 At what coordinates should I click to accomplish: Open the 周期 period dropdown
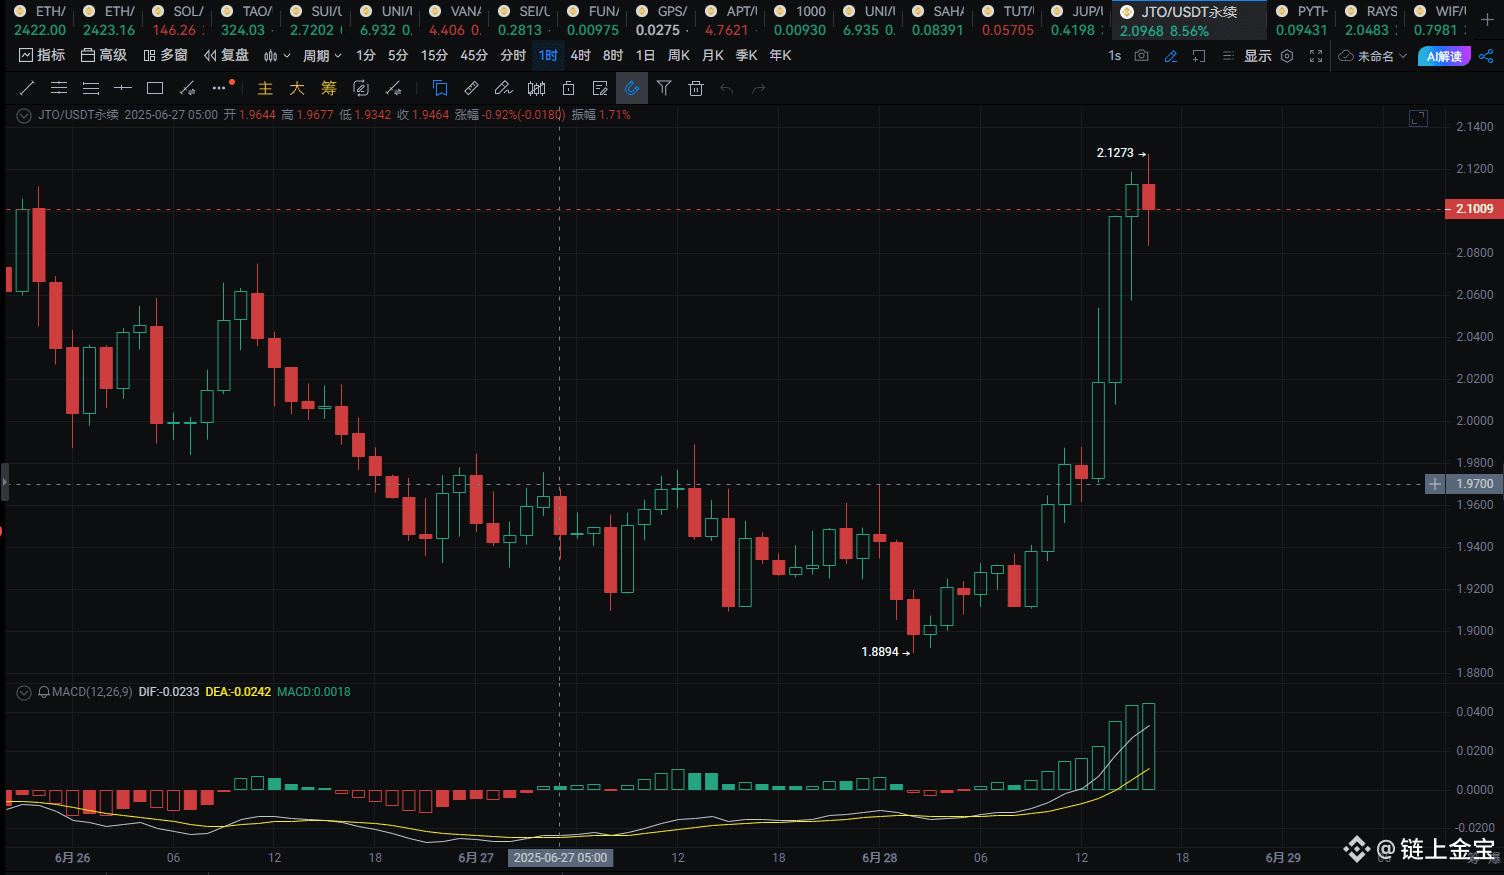tap(320, 55)
